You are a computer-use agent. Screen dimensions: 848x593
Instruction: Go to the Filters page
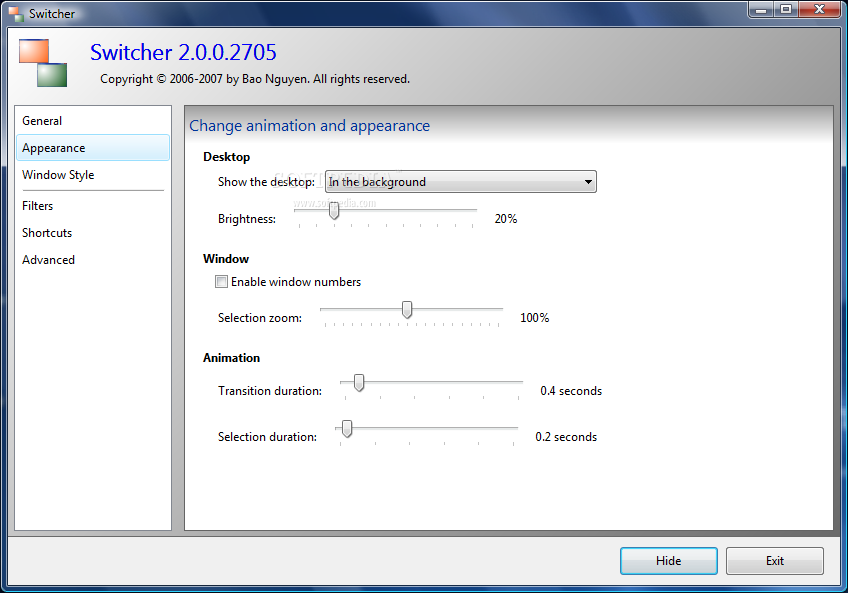coord(92,206)
